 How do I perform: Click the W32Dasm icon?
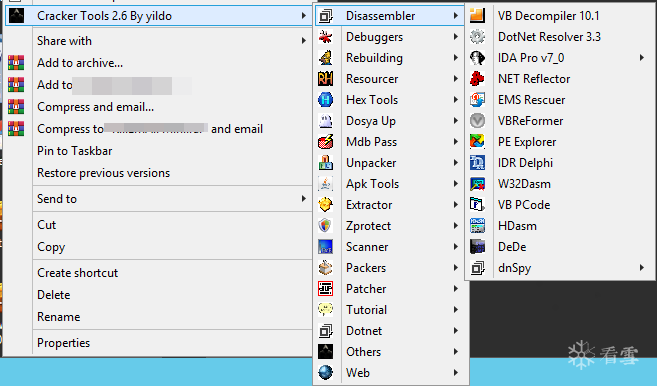[x=477, y=184]
